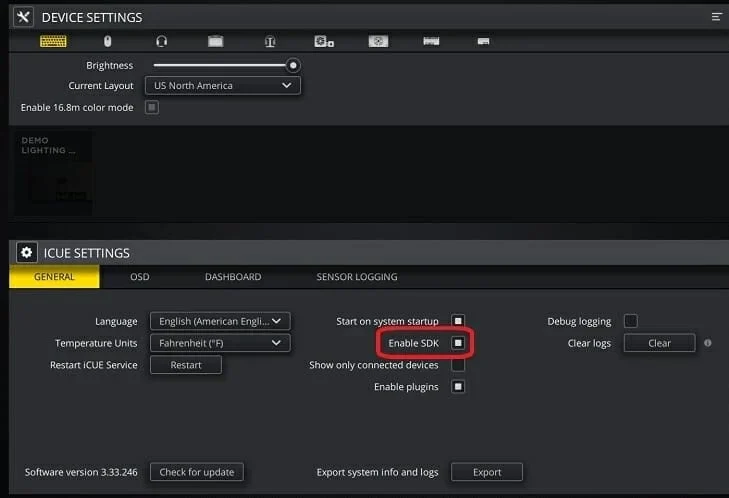Open the Sensor Logging tab
The width and height of the screenshot is (729, 498).
tap(357, 277)
